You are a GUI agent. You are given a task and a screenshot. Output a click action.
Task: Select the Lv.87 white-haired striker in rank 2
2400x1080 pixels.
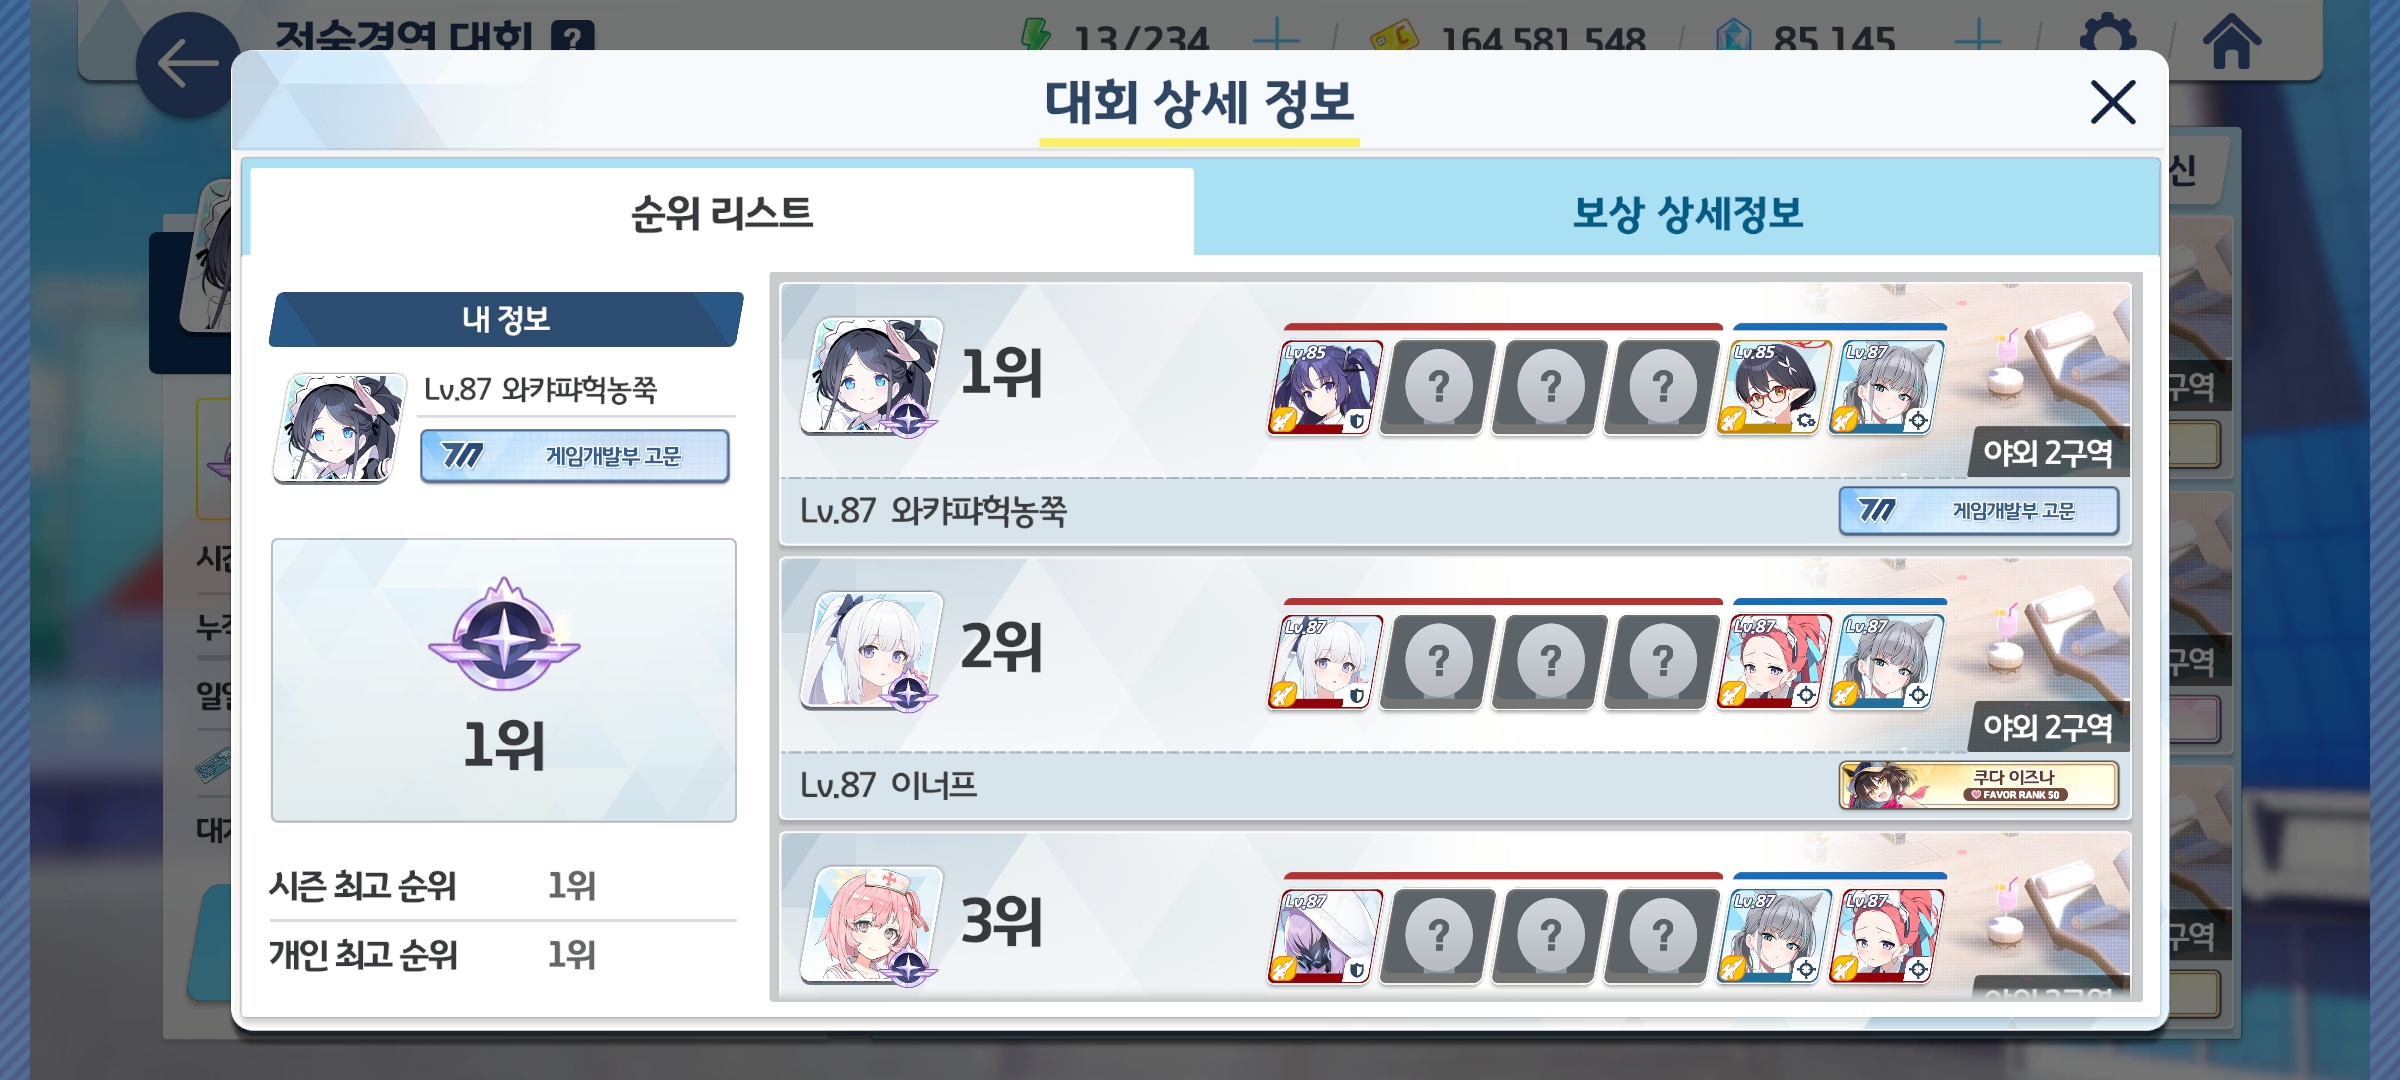[x=1325, y=661]
